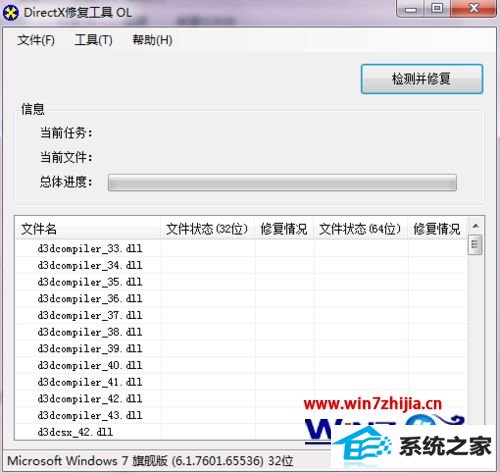Select the d3dcompiler_40.dll row
500x473 pixels.
241,365
